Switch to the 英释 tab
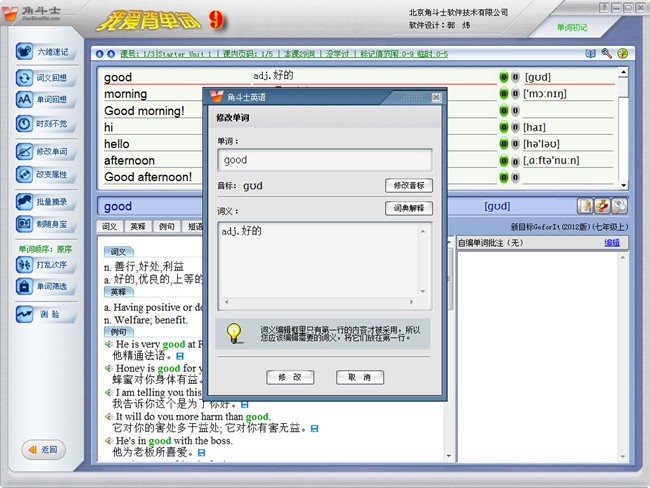Image resolution: width=650 pixels, height=488 pixels. pyautogui.click(x=138, y=226)
